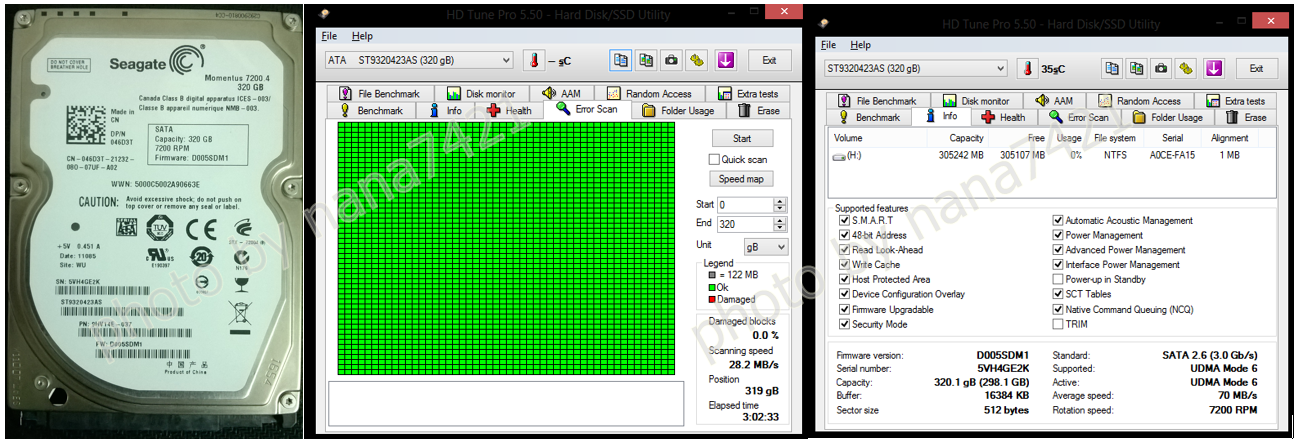Click the End value spinner arrows
Viewport: 1305px width, 446px height.
coord(780,224)
